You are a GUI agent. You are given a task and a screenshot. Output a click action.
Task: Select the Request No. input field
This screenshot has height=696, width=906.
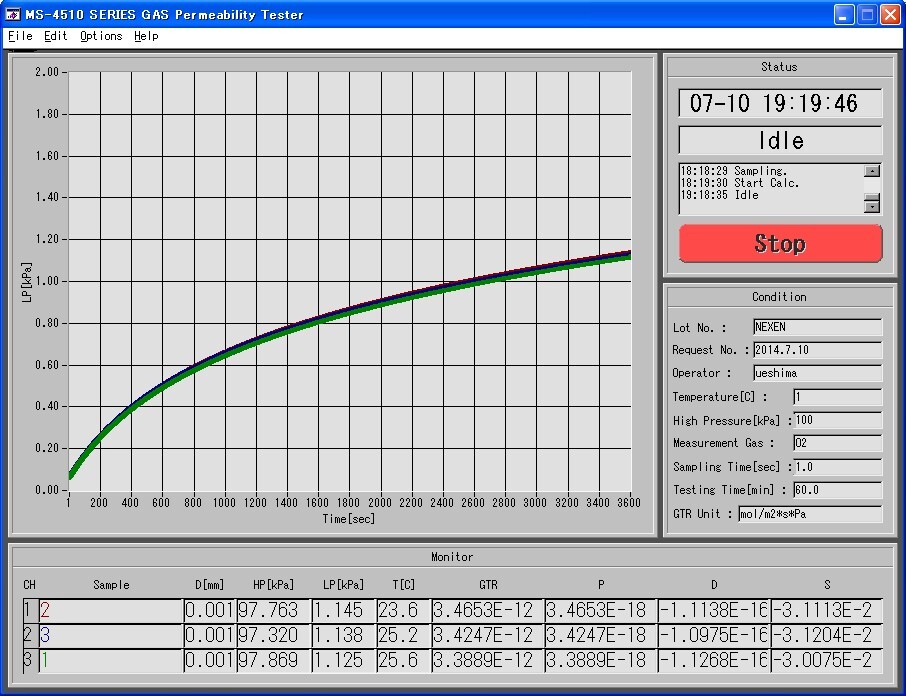pyautogui.click(x=817, y=350)
